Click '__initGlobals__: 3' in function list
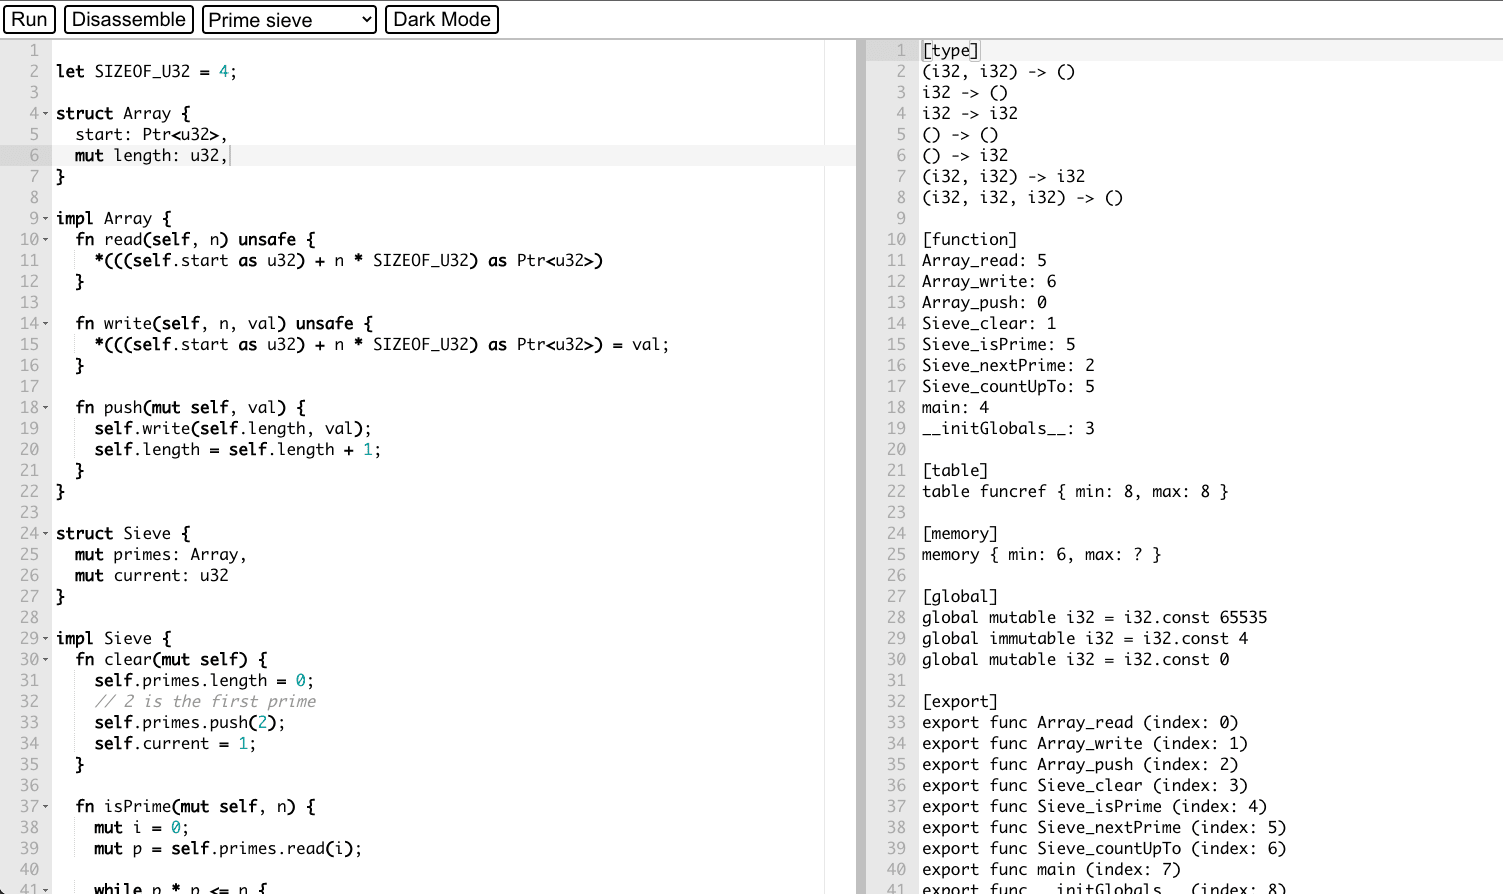This screenshot has width=1503, height=894. coord(1008,428)
